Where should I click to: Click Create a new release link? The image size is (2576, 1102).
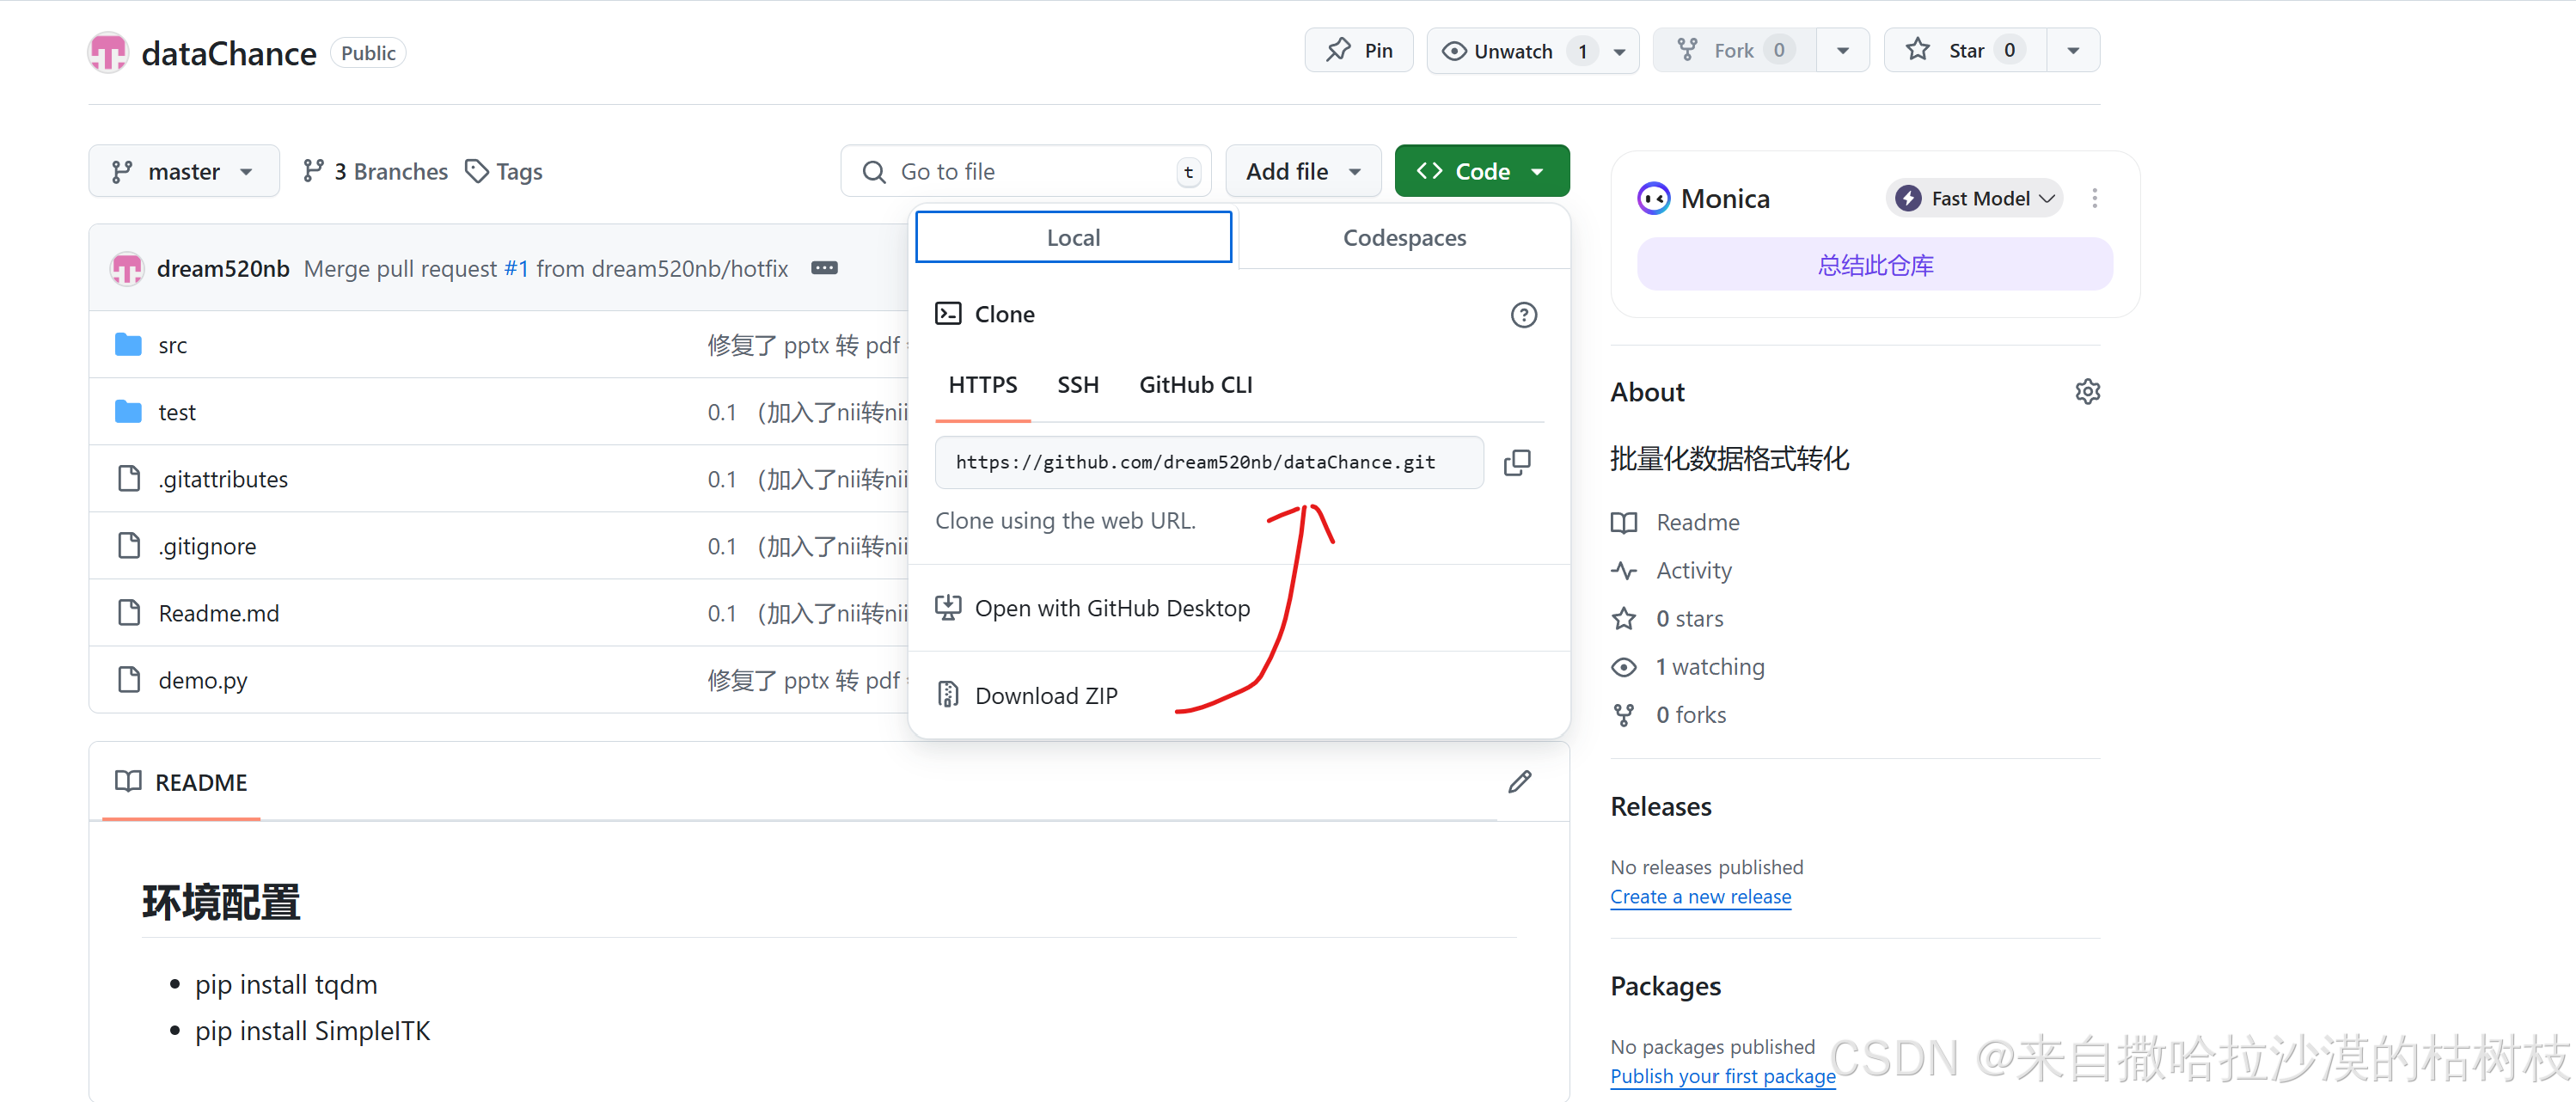[1700, 897]
